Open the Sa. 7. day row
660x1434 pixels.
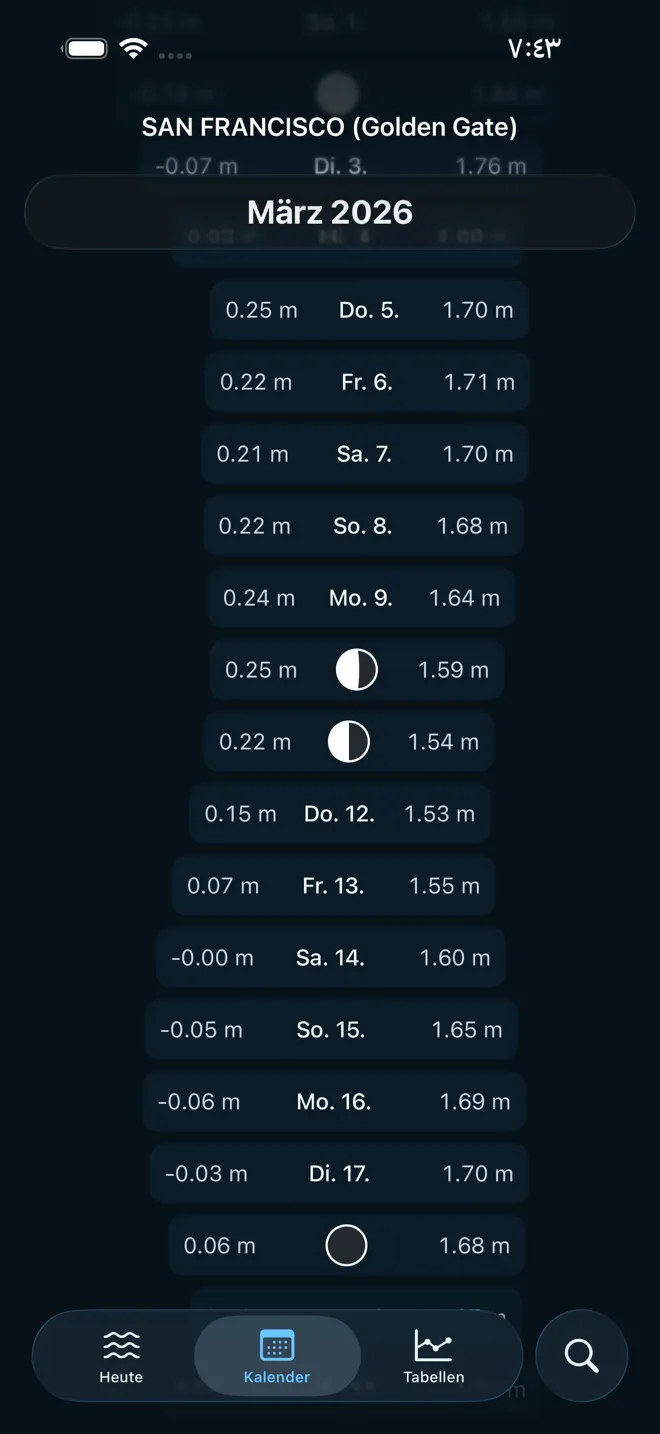tap(364, 454)
